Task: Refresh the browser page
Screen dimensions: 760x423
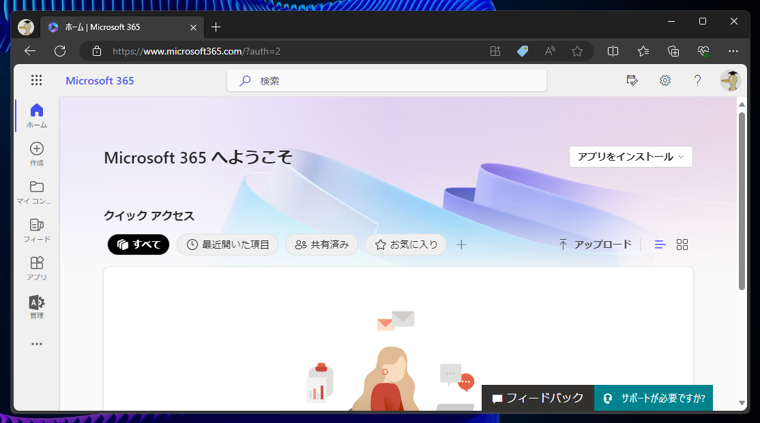Action: [60, 51]
